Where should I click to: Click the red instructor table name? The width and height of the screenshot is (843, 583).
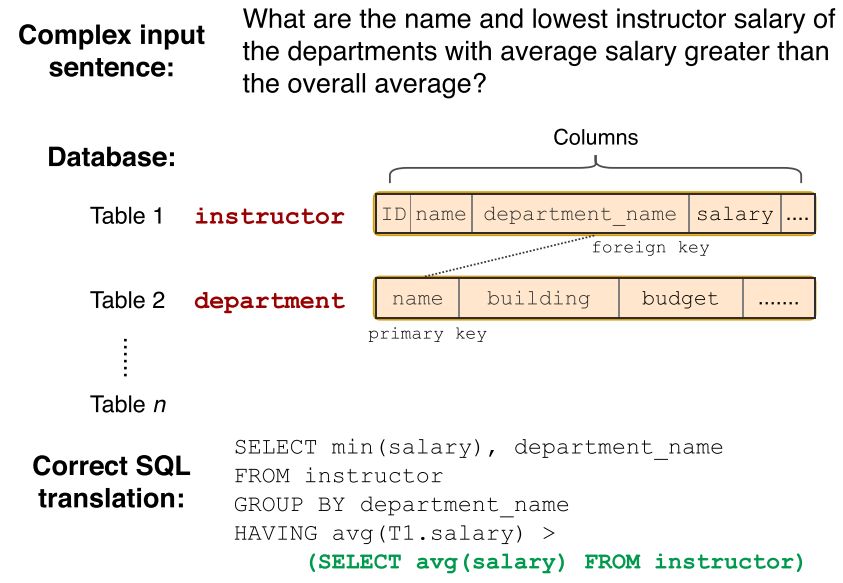pos(269,216)
